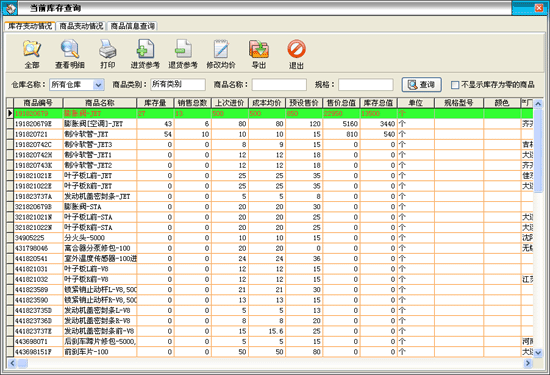Click the 查询 search button
Screen dimensions: 550x375
pos(421,85)
